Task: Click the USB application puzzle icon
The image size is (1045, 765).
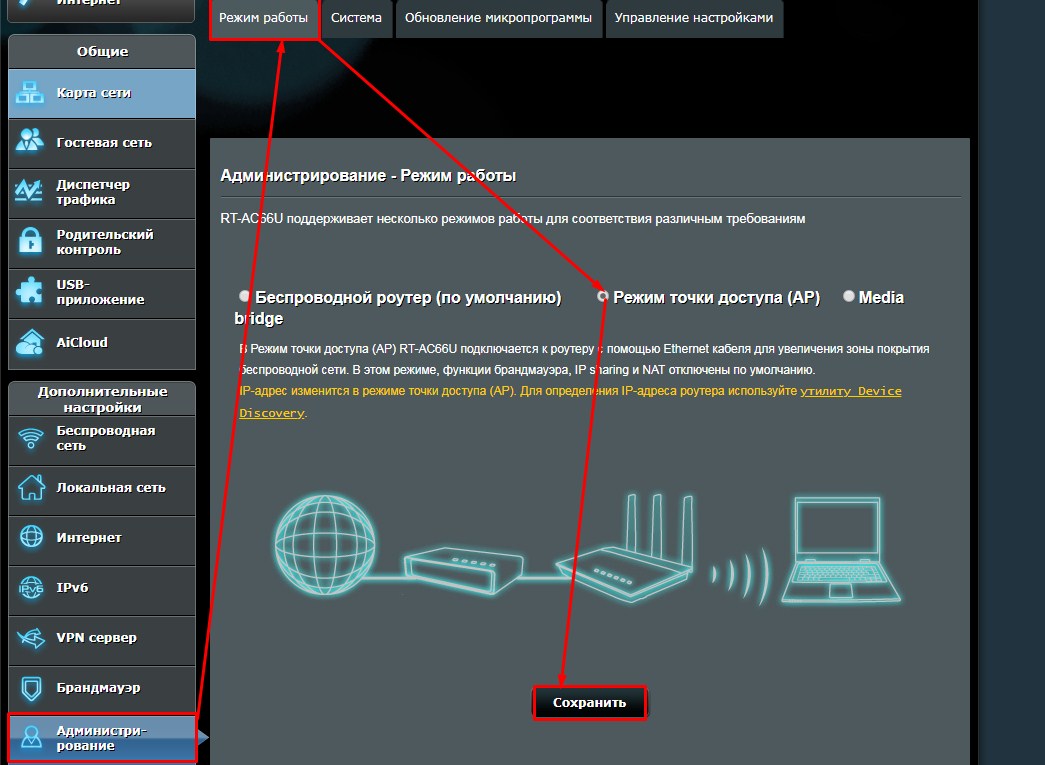Action: pyautogui.click(x=30, y=291)
